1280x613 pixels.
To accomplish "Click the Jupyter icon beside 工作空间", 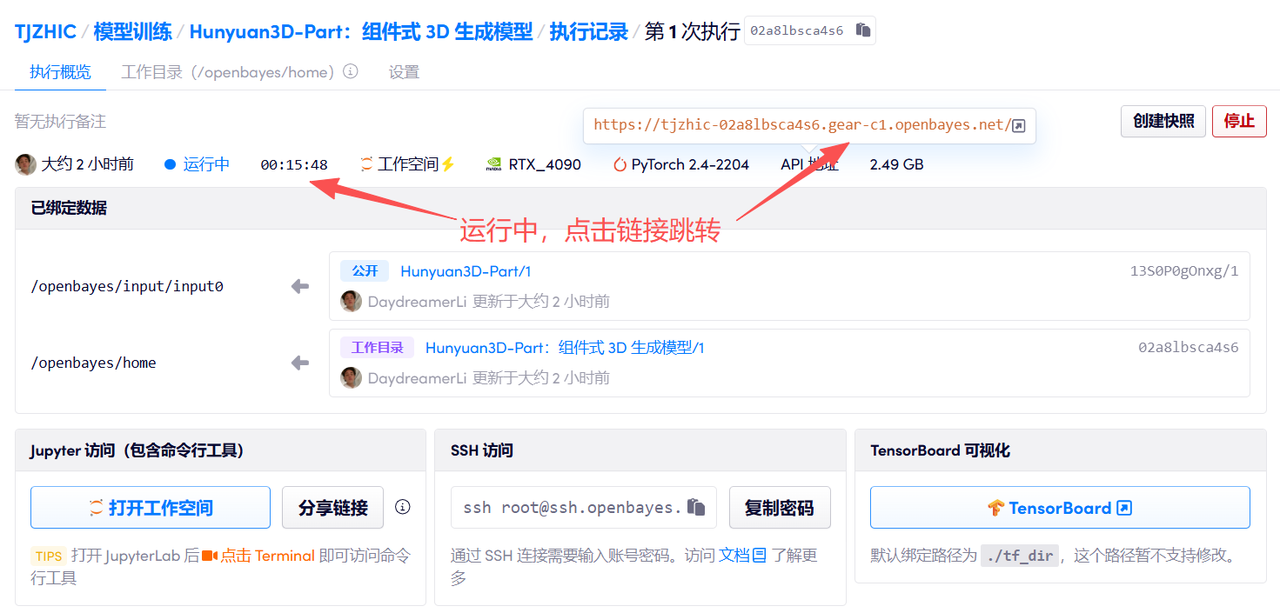I will (367, 164).
